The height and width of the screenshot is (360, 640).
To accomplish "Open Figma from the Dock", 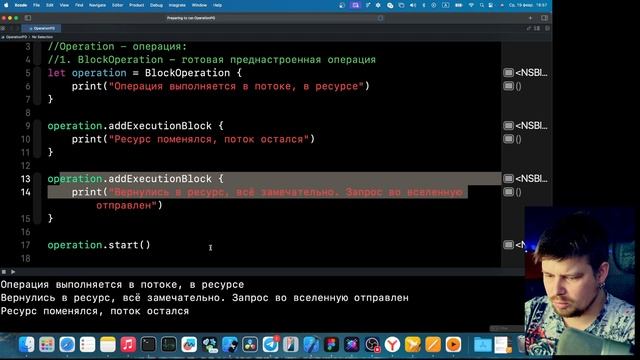I will [x=331, y=344].
